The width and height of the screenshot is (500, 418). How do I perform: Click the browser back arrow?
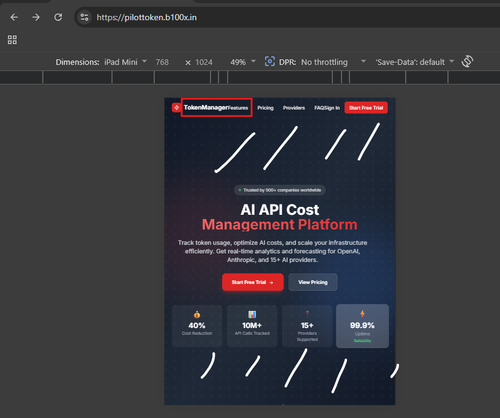pos(14,17)
